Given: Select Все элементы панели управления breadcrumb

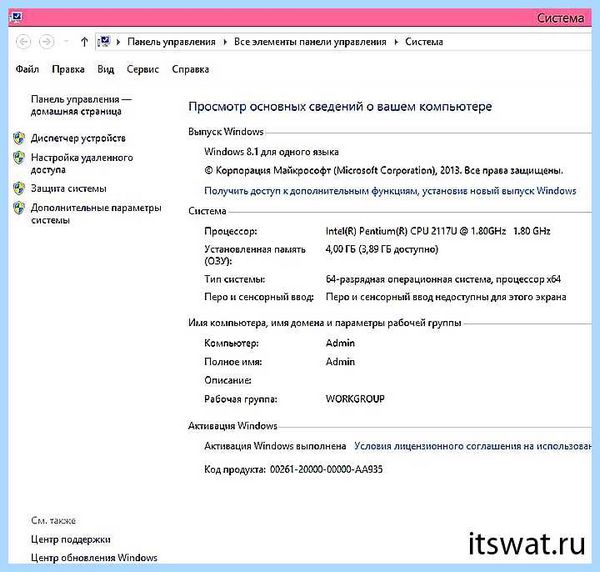Looking at the screenshot, I should (310, 42).
